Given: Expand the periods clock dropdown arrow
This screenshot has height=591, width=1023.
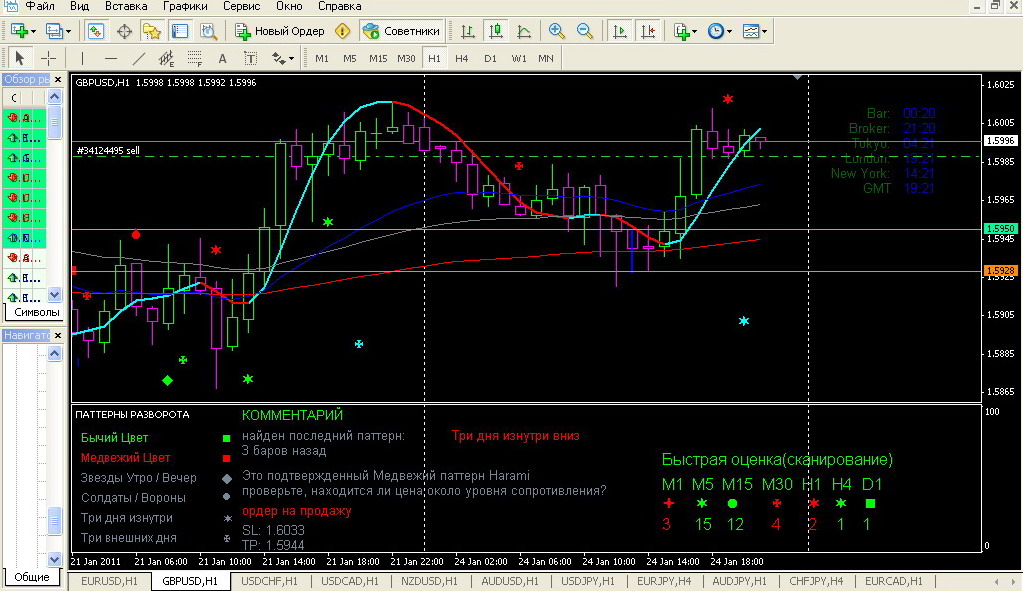Looking at the screenshot, I should [729, 31].
